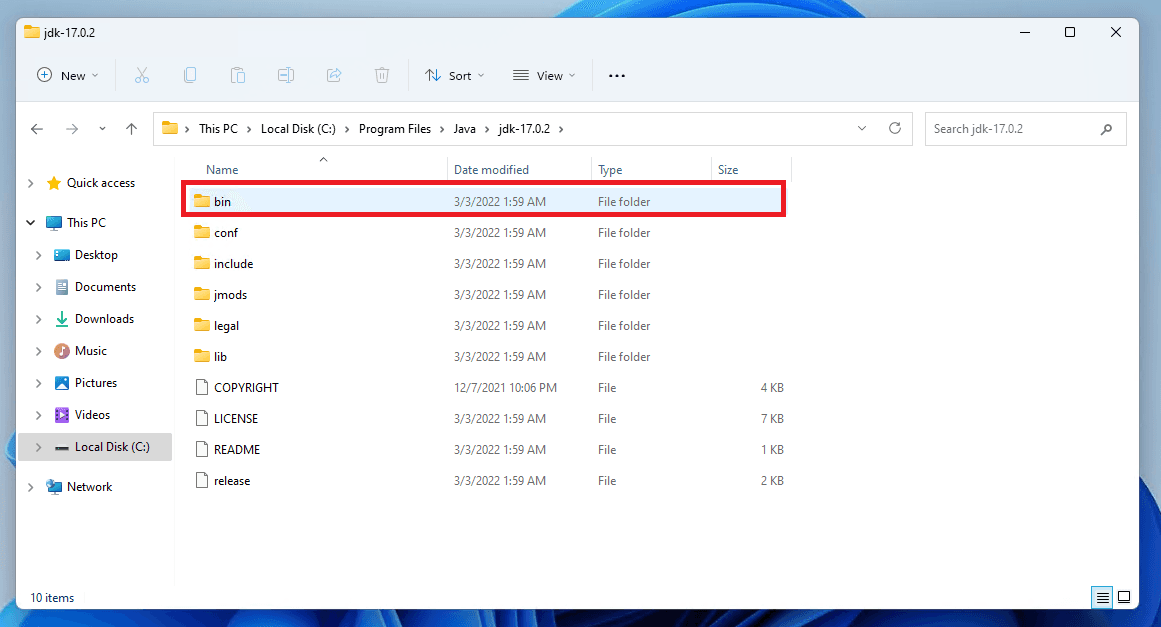Image resolution: width=1161 pixels, height=627 pixels.
Task: Sort by Date modified column header
Action: tap(491, 170)
